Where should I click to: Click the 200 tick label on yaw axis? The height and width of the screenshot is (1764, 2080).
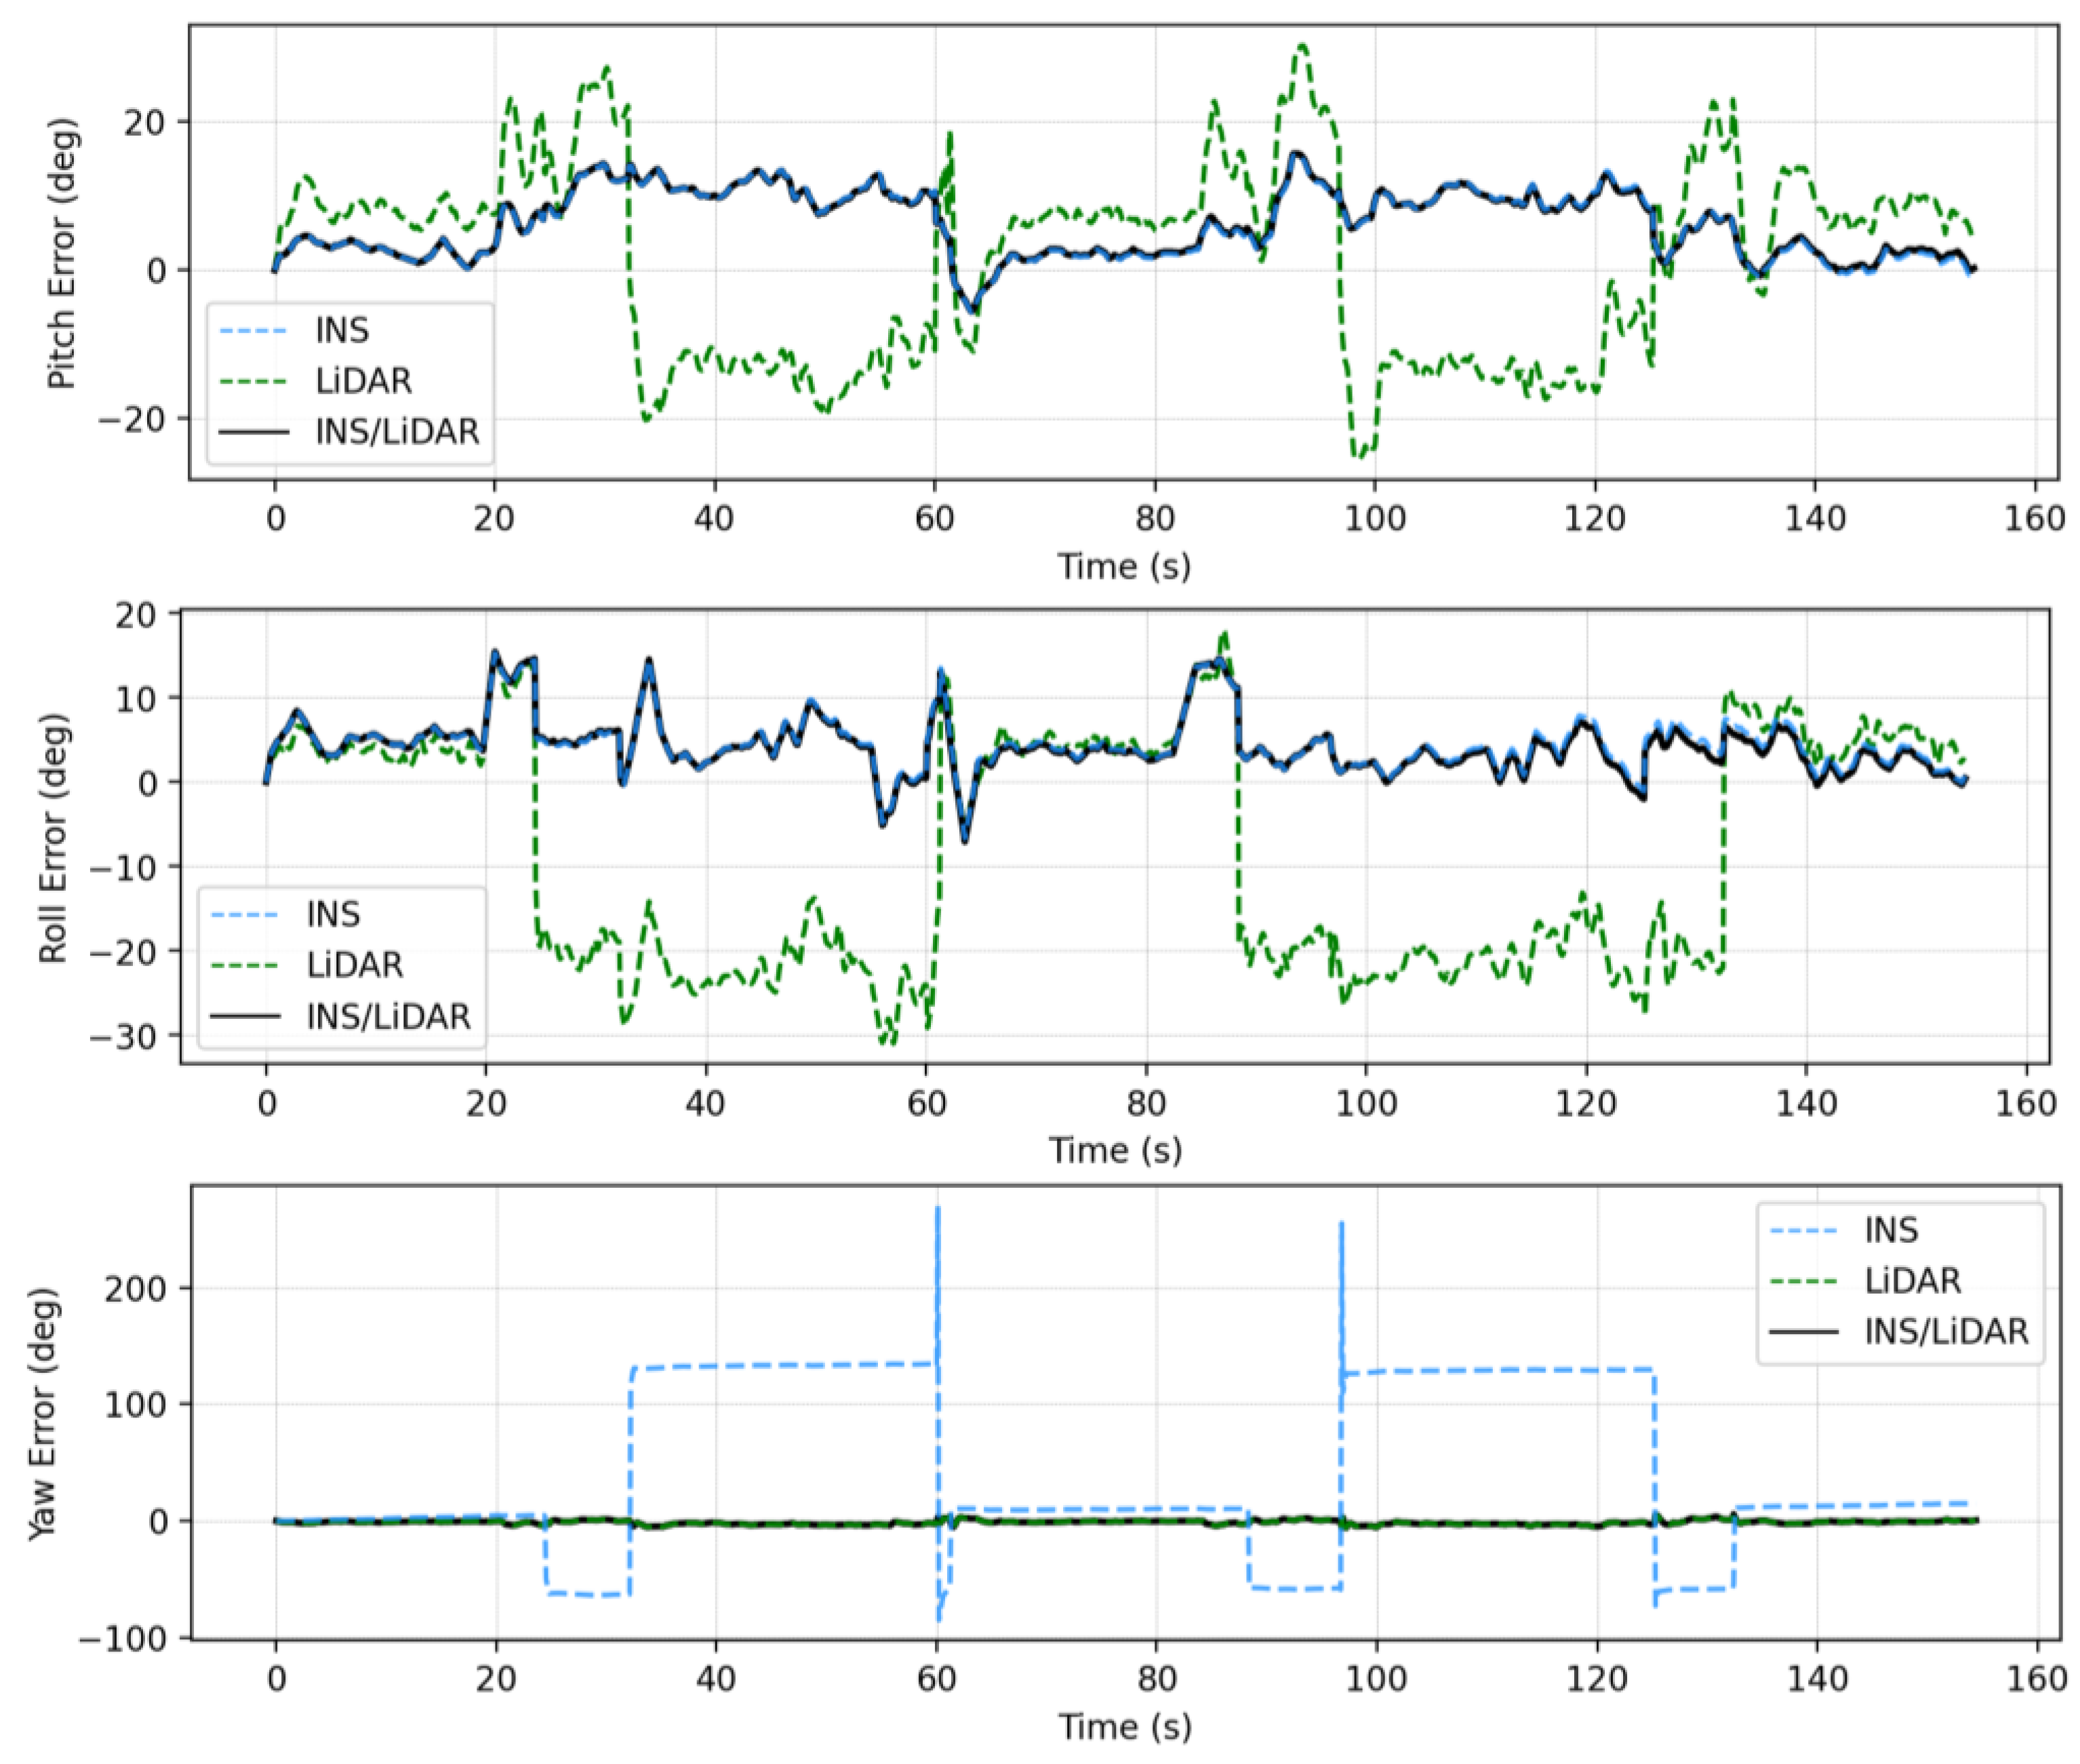(137, 1288)
